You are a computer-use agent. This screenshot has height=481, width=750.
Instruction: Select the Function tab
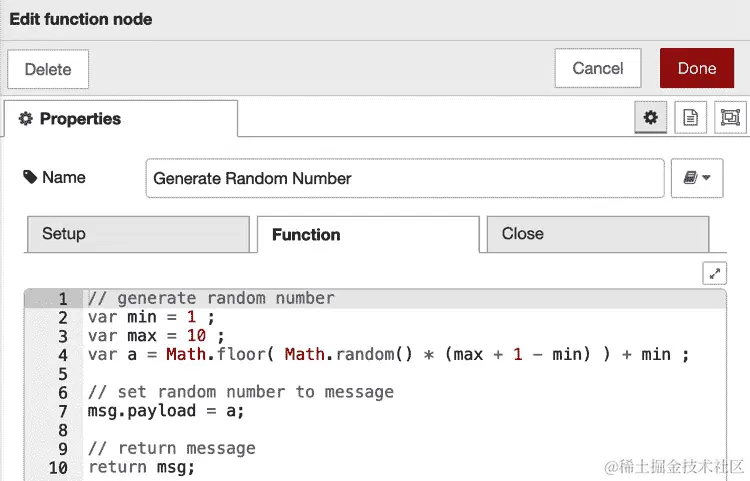click(368, 234)
